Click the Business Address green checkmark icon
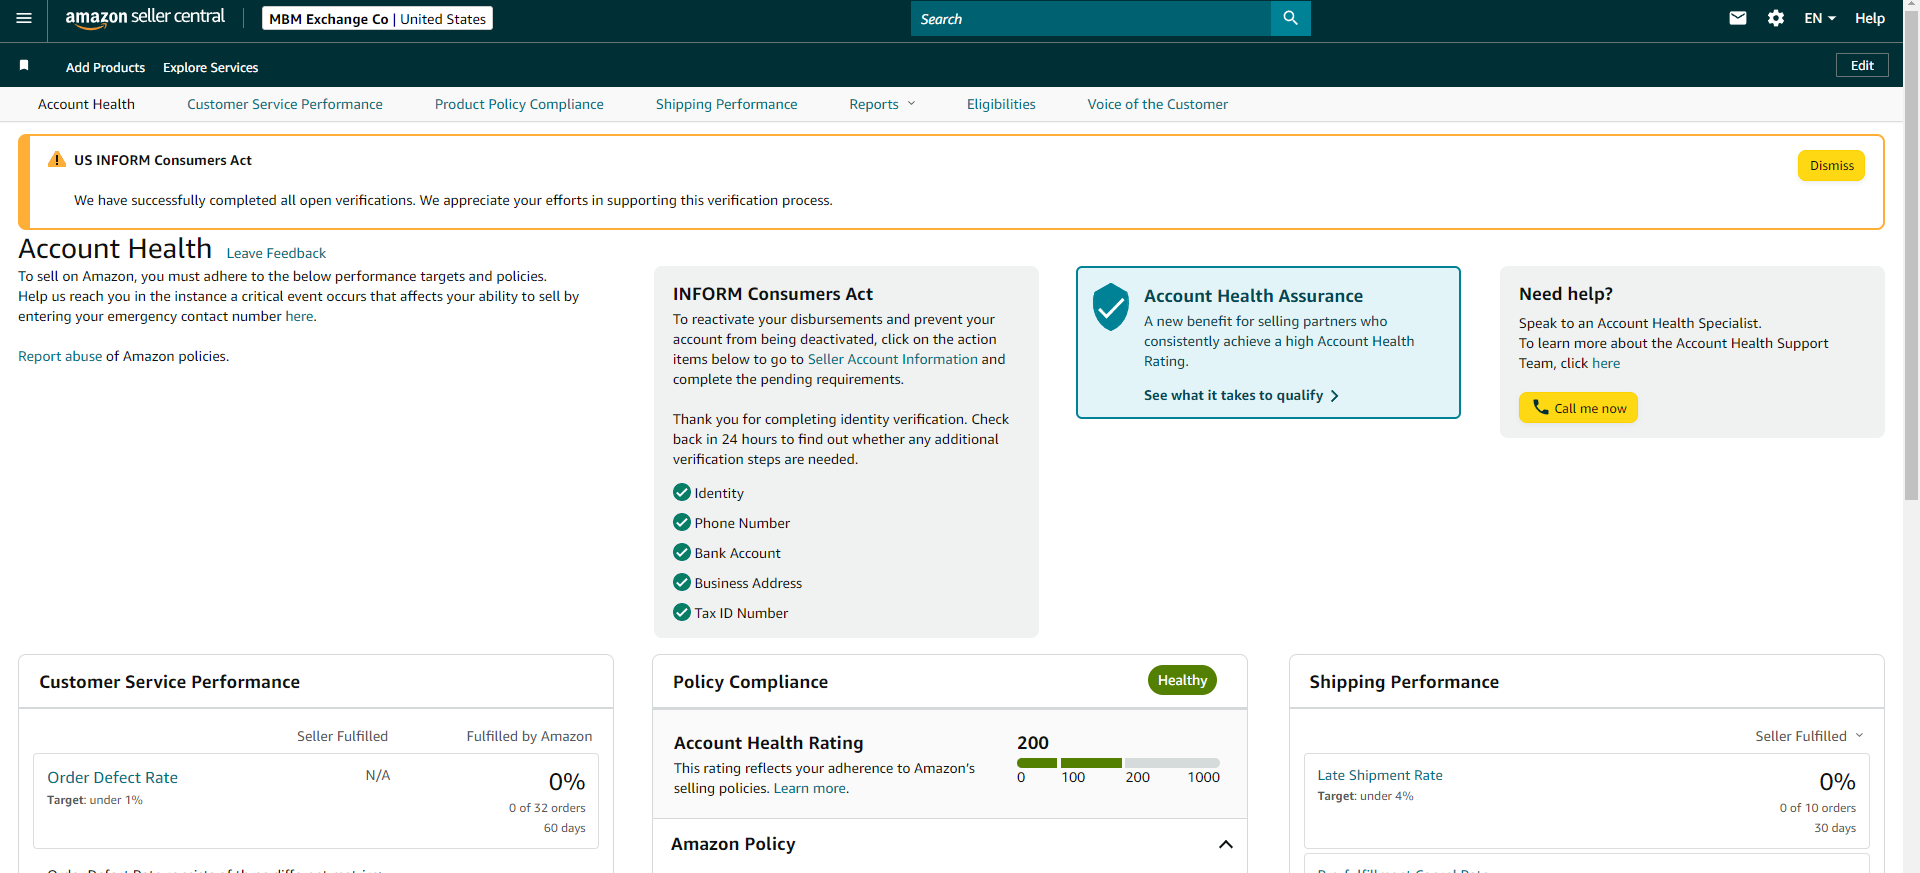Image resolution: width=1920 pixels, height=873 pixels. tap(682, 582)
